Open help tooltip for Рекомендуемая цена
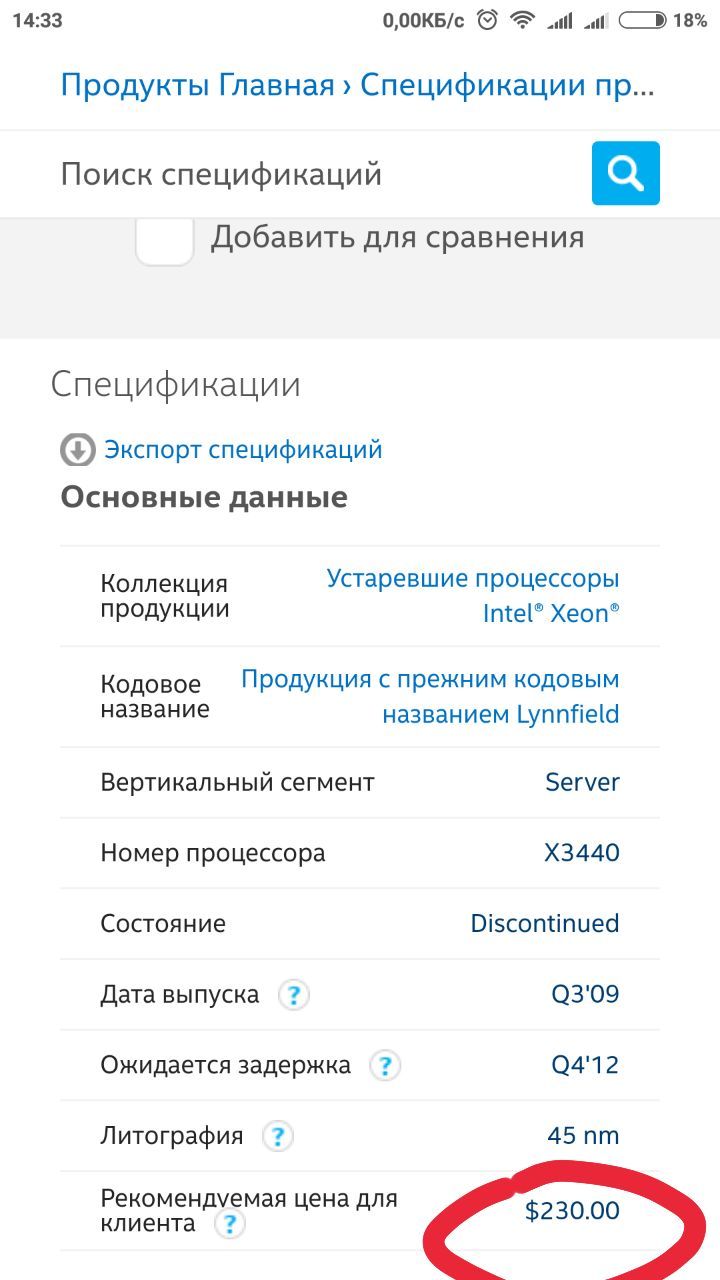Viewport: 720px width, 1280px height. pos(230,1224)
